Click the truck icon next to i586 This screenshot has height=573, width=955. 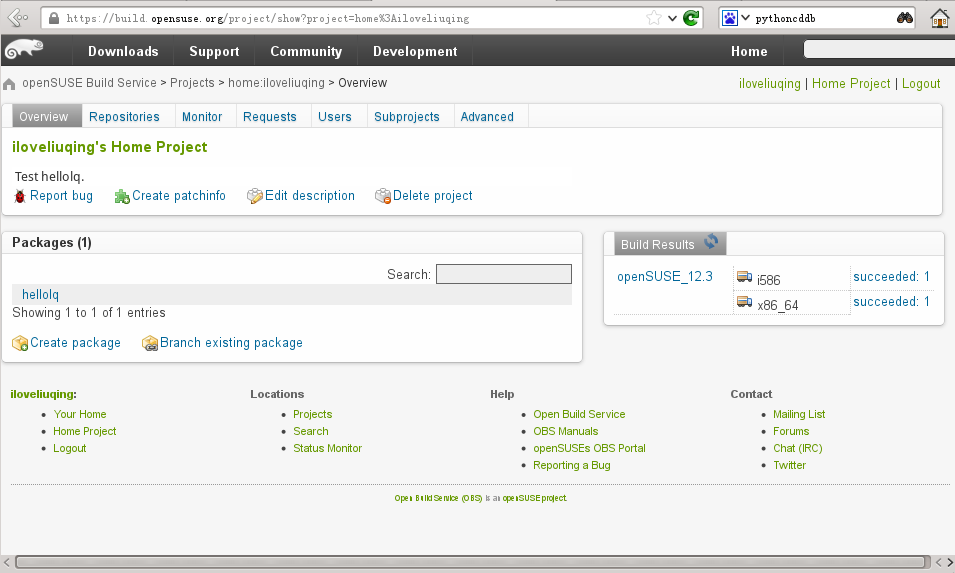pos(744,277)
